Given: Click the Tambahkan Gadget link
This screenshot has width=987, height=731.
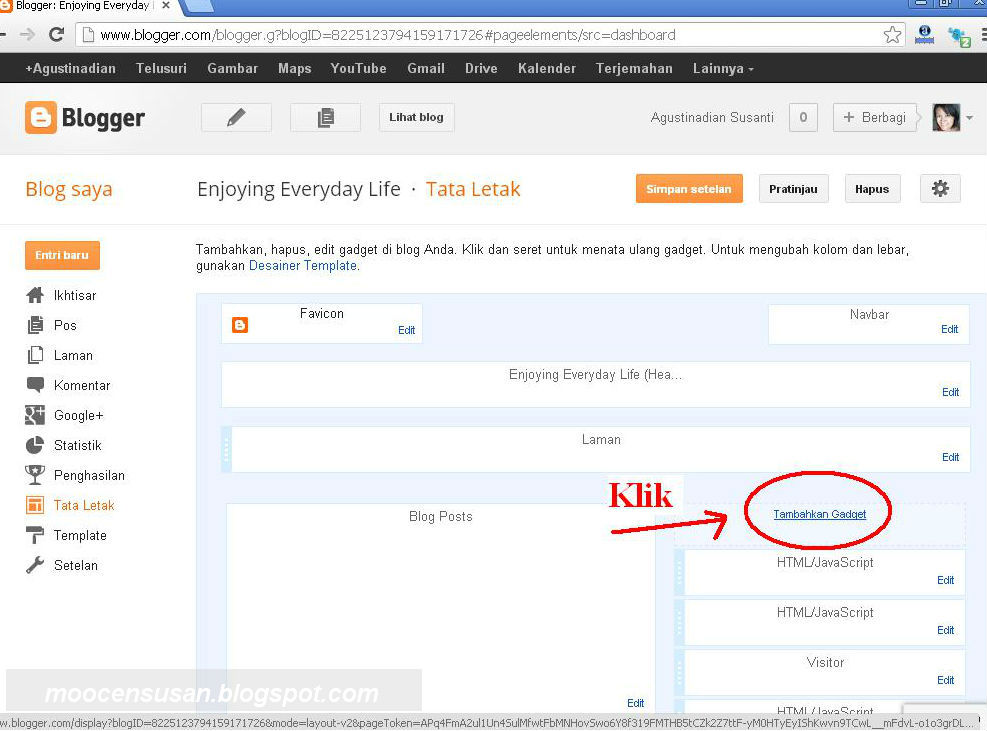Looking at the screenshot, I should tap(820, 514).
